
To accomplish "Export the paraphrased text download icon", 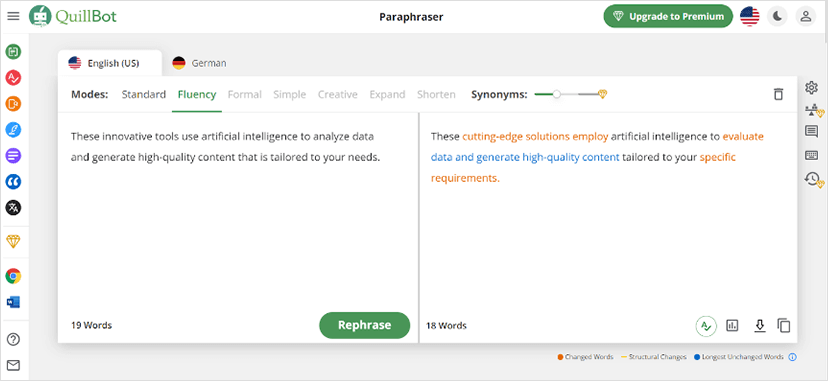I will click(x=759, y=326).
